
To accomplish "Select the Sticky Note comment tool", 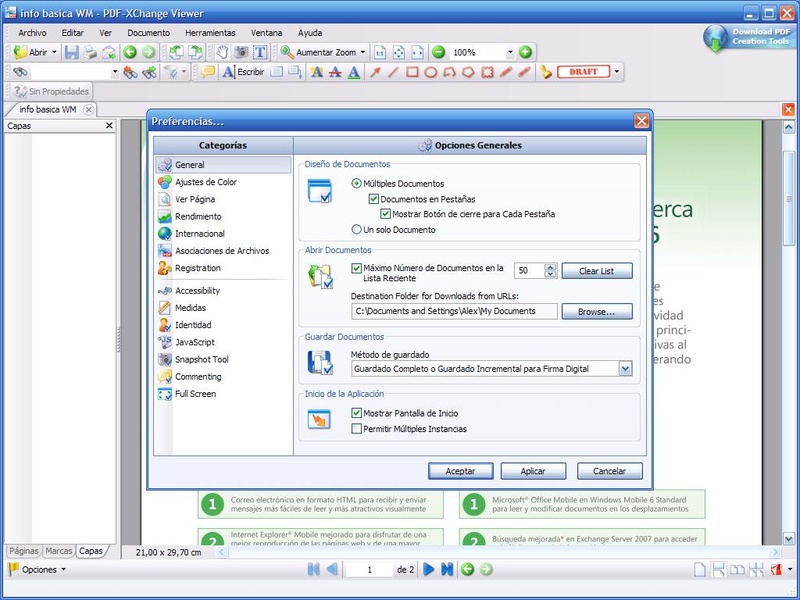I will (208, 72).
